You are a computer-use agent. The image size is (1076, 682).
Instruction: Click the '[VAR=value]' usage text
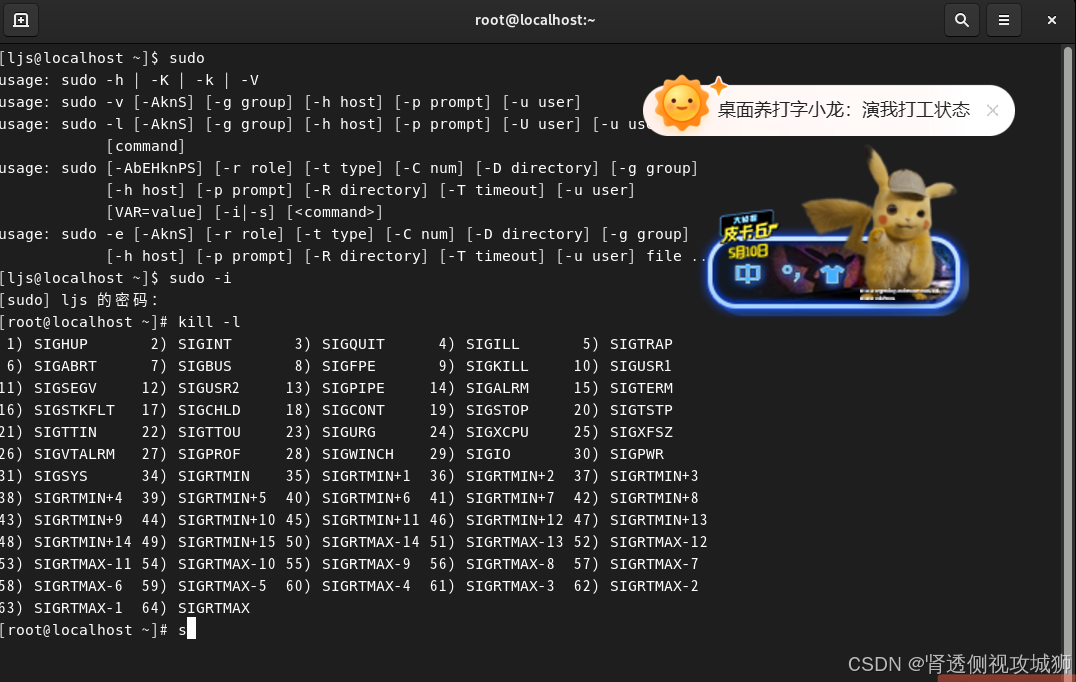point(154,212)
